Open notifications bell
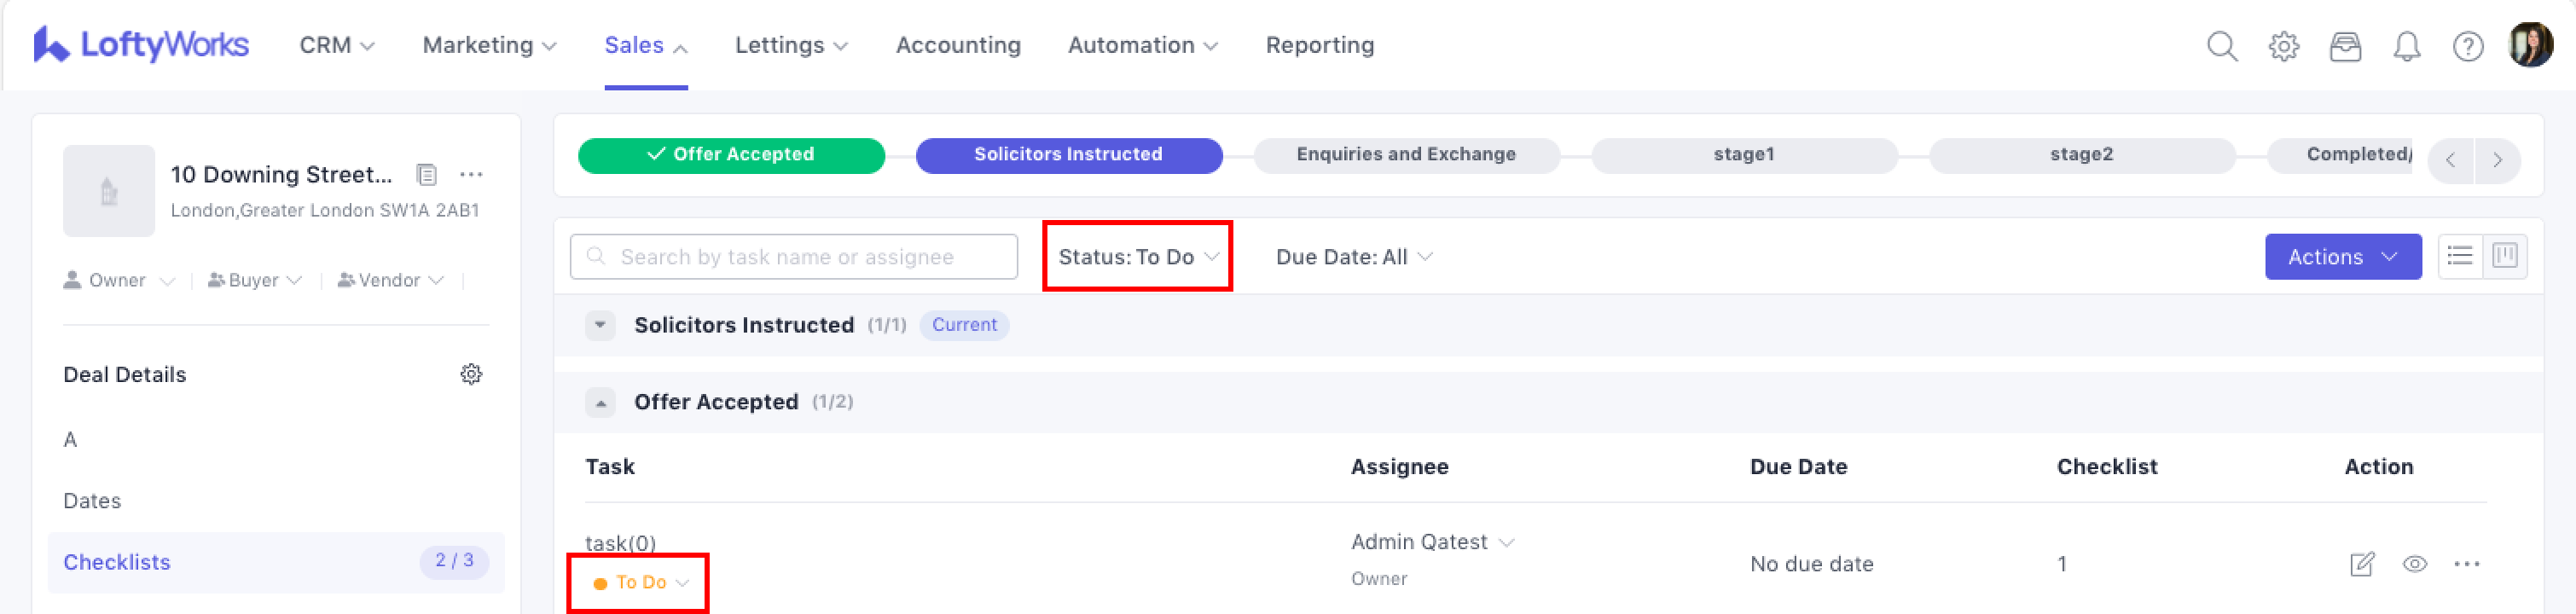This screenshot has height=614, width=2576. tap(2406, 46)
